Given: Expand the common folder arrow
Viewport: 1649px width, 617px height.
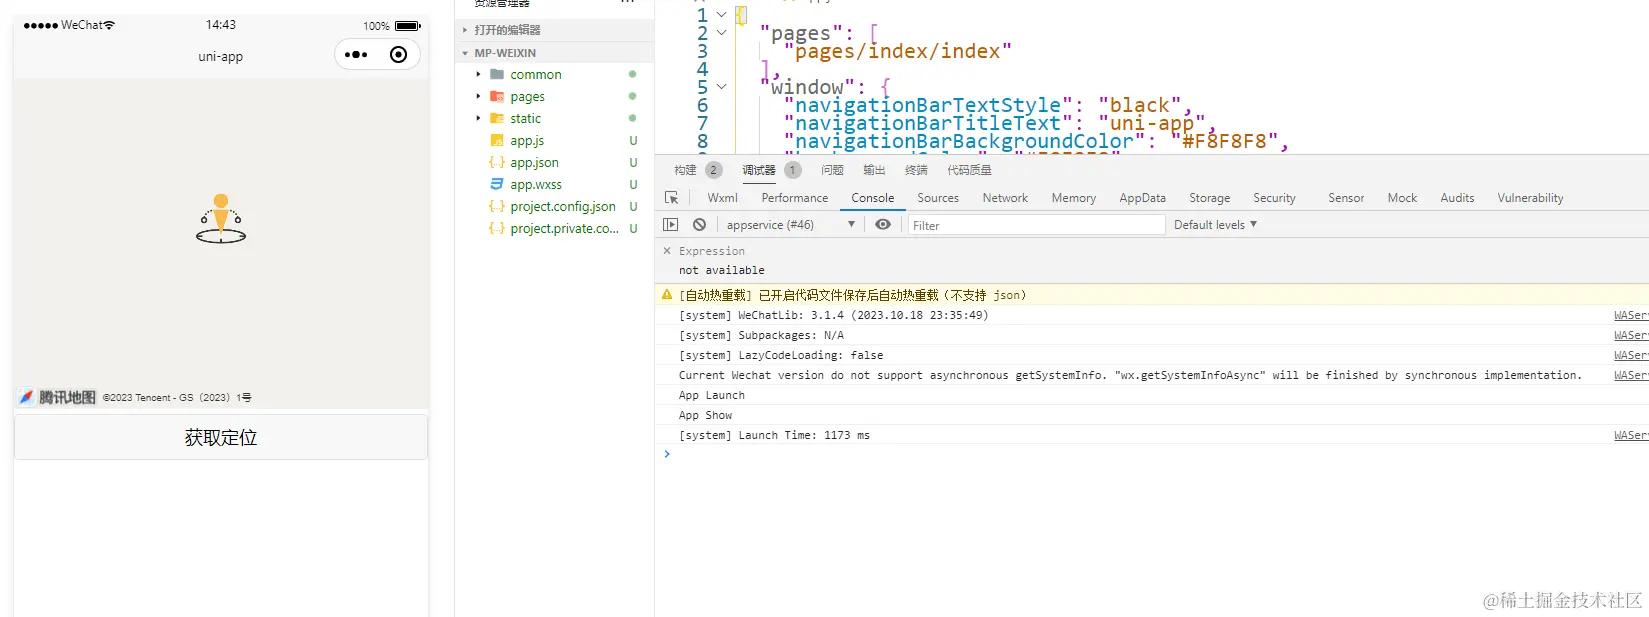Looking at the screenshot, I should point(478,74).
